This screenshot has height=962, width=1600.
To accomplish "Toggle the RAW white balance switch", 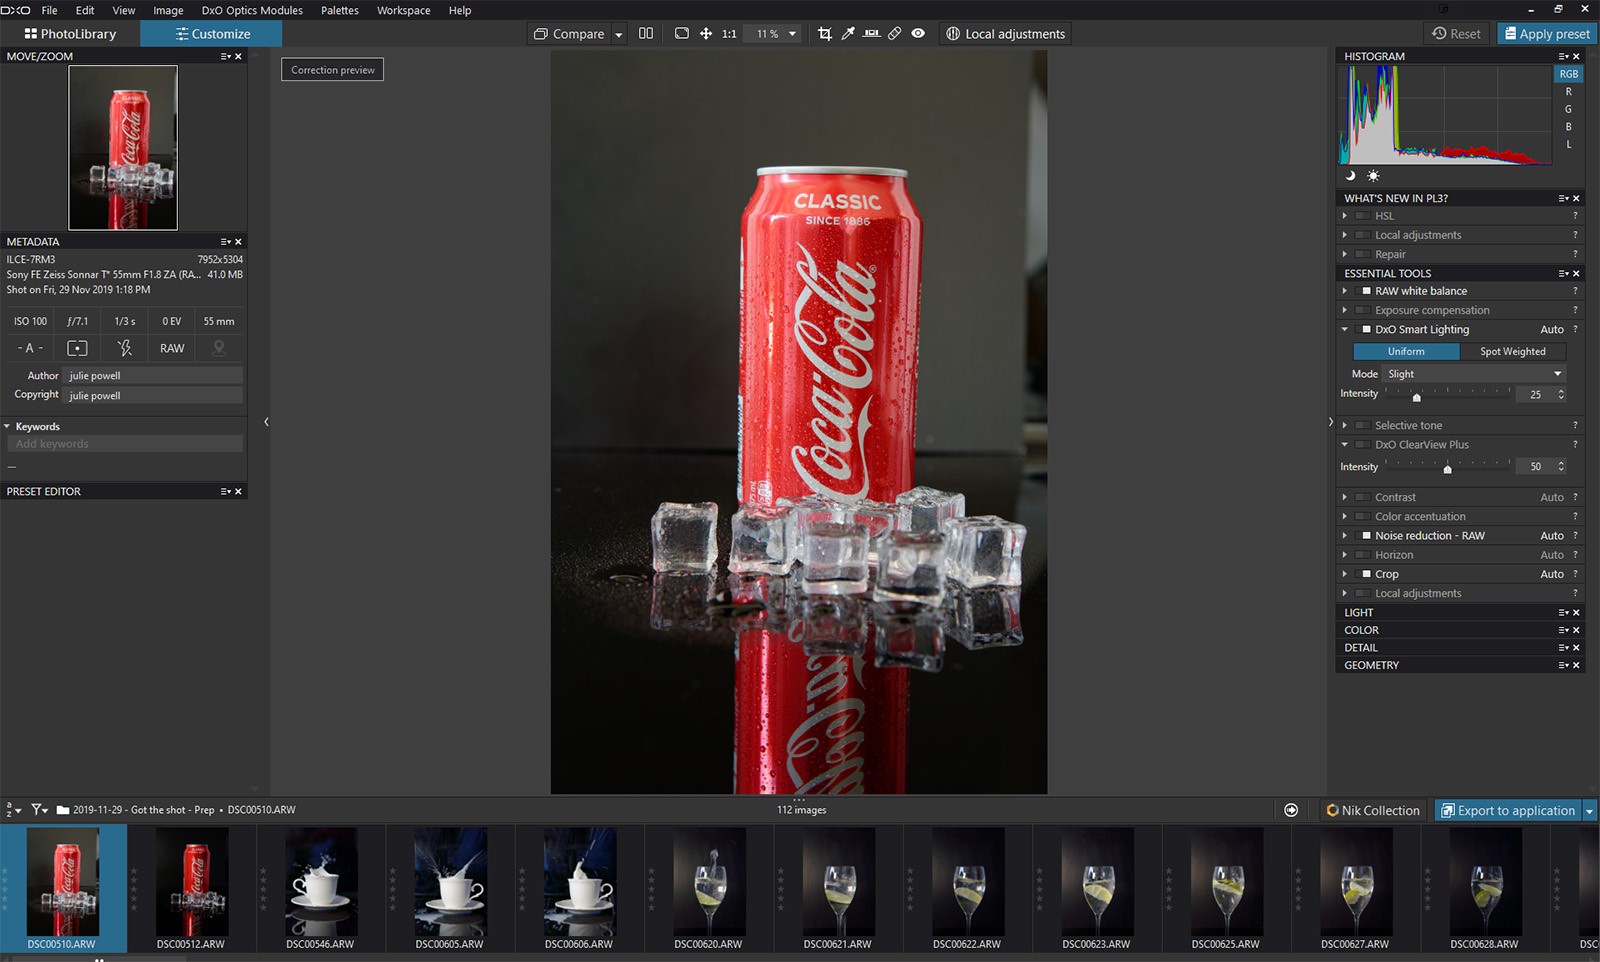I will (x=1366, y=291).
